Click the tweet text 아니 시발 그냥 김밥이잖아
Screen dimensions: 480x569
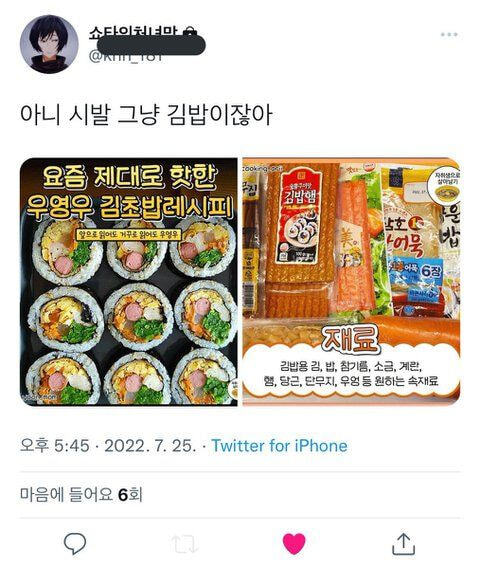pyautogui.click(x=146, y=115)
